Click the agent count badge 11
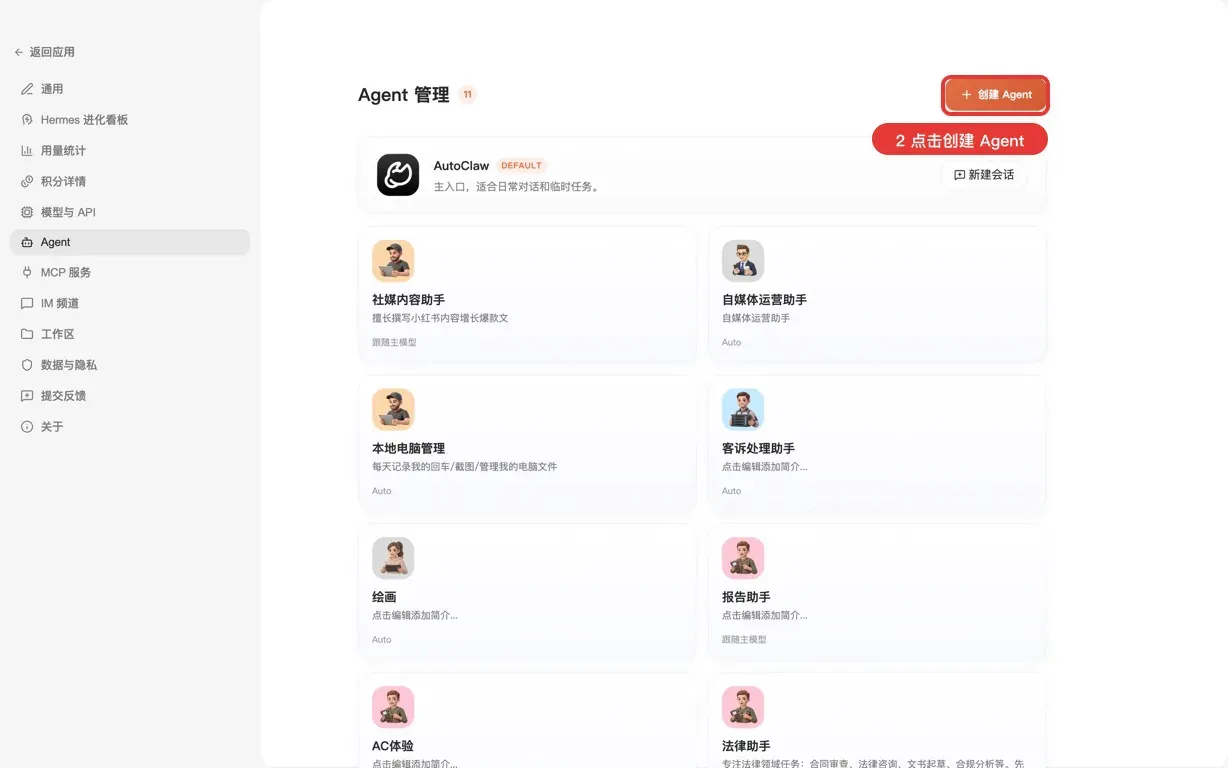This screenshot has width=1228, height=768. coord(467,95)
